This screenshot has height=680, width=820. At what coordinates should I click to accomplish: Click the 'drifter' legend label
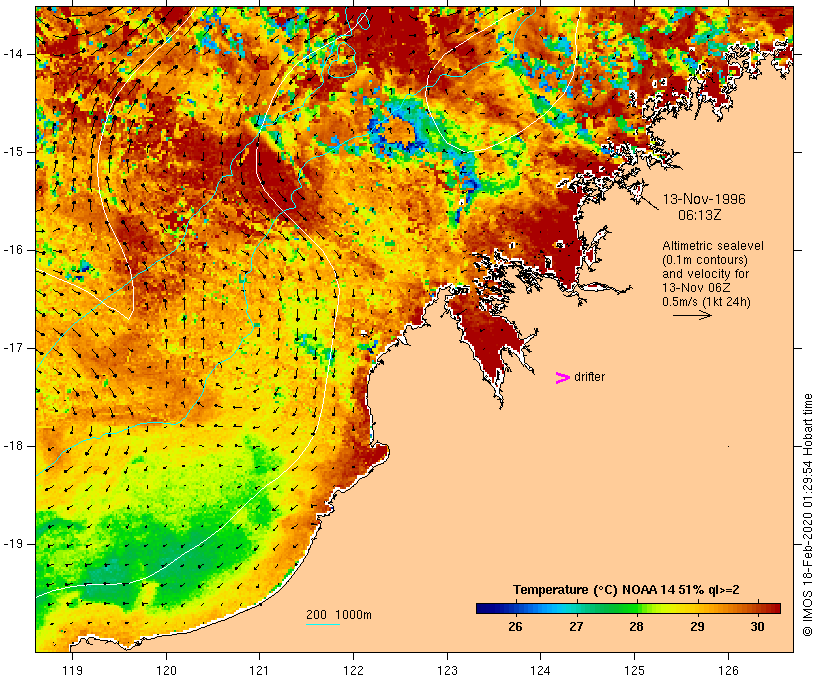589,377
